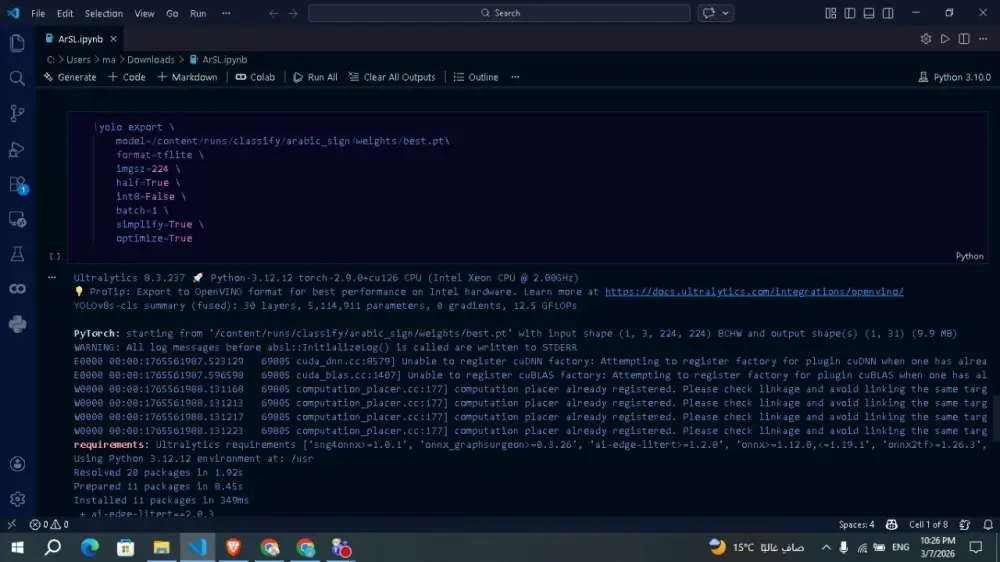The image size is (1000, 562).
Task: Open cell output actions ellipsis
Action: point(52,277)
